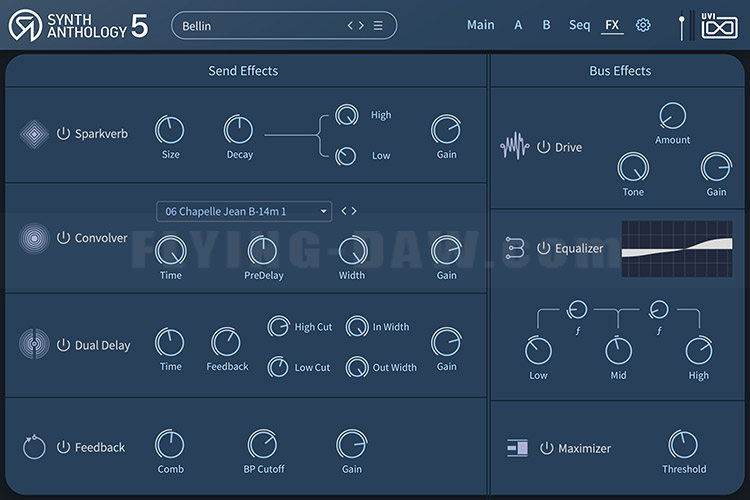Click the Drive waveform icon

point(515,145)
